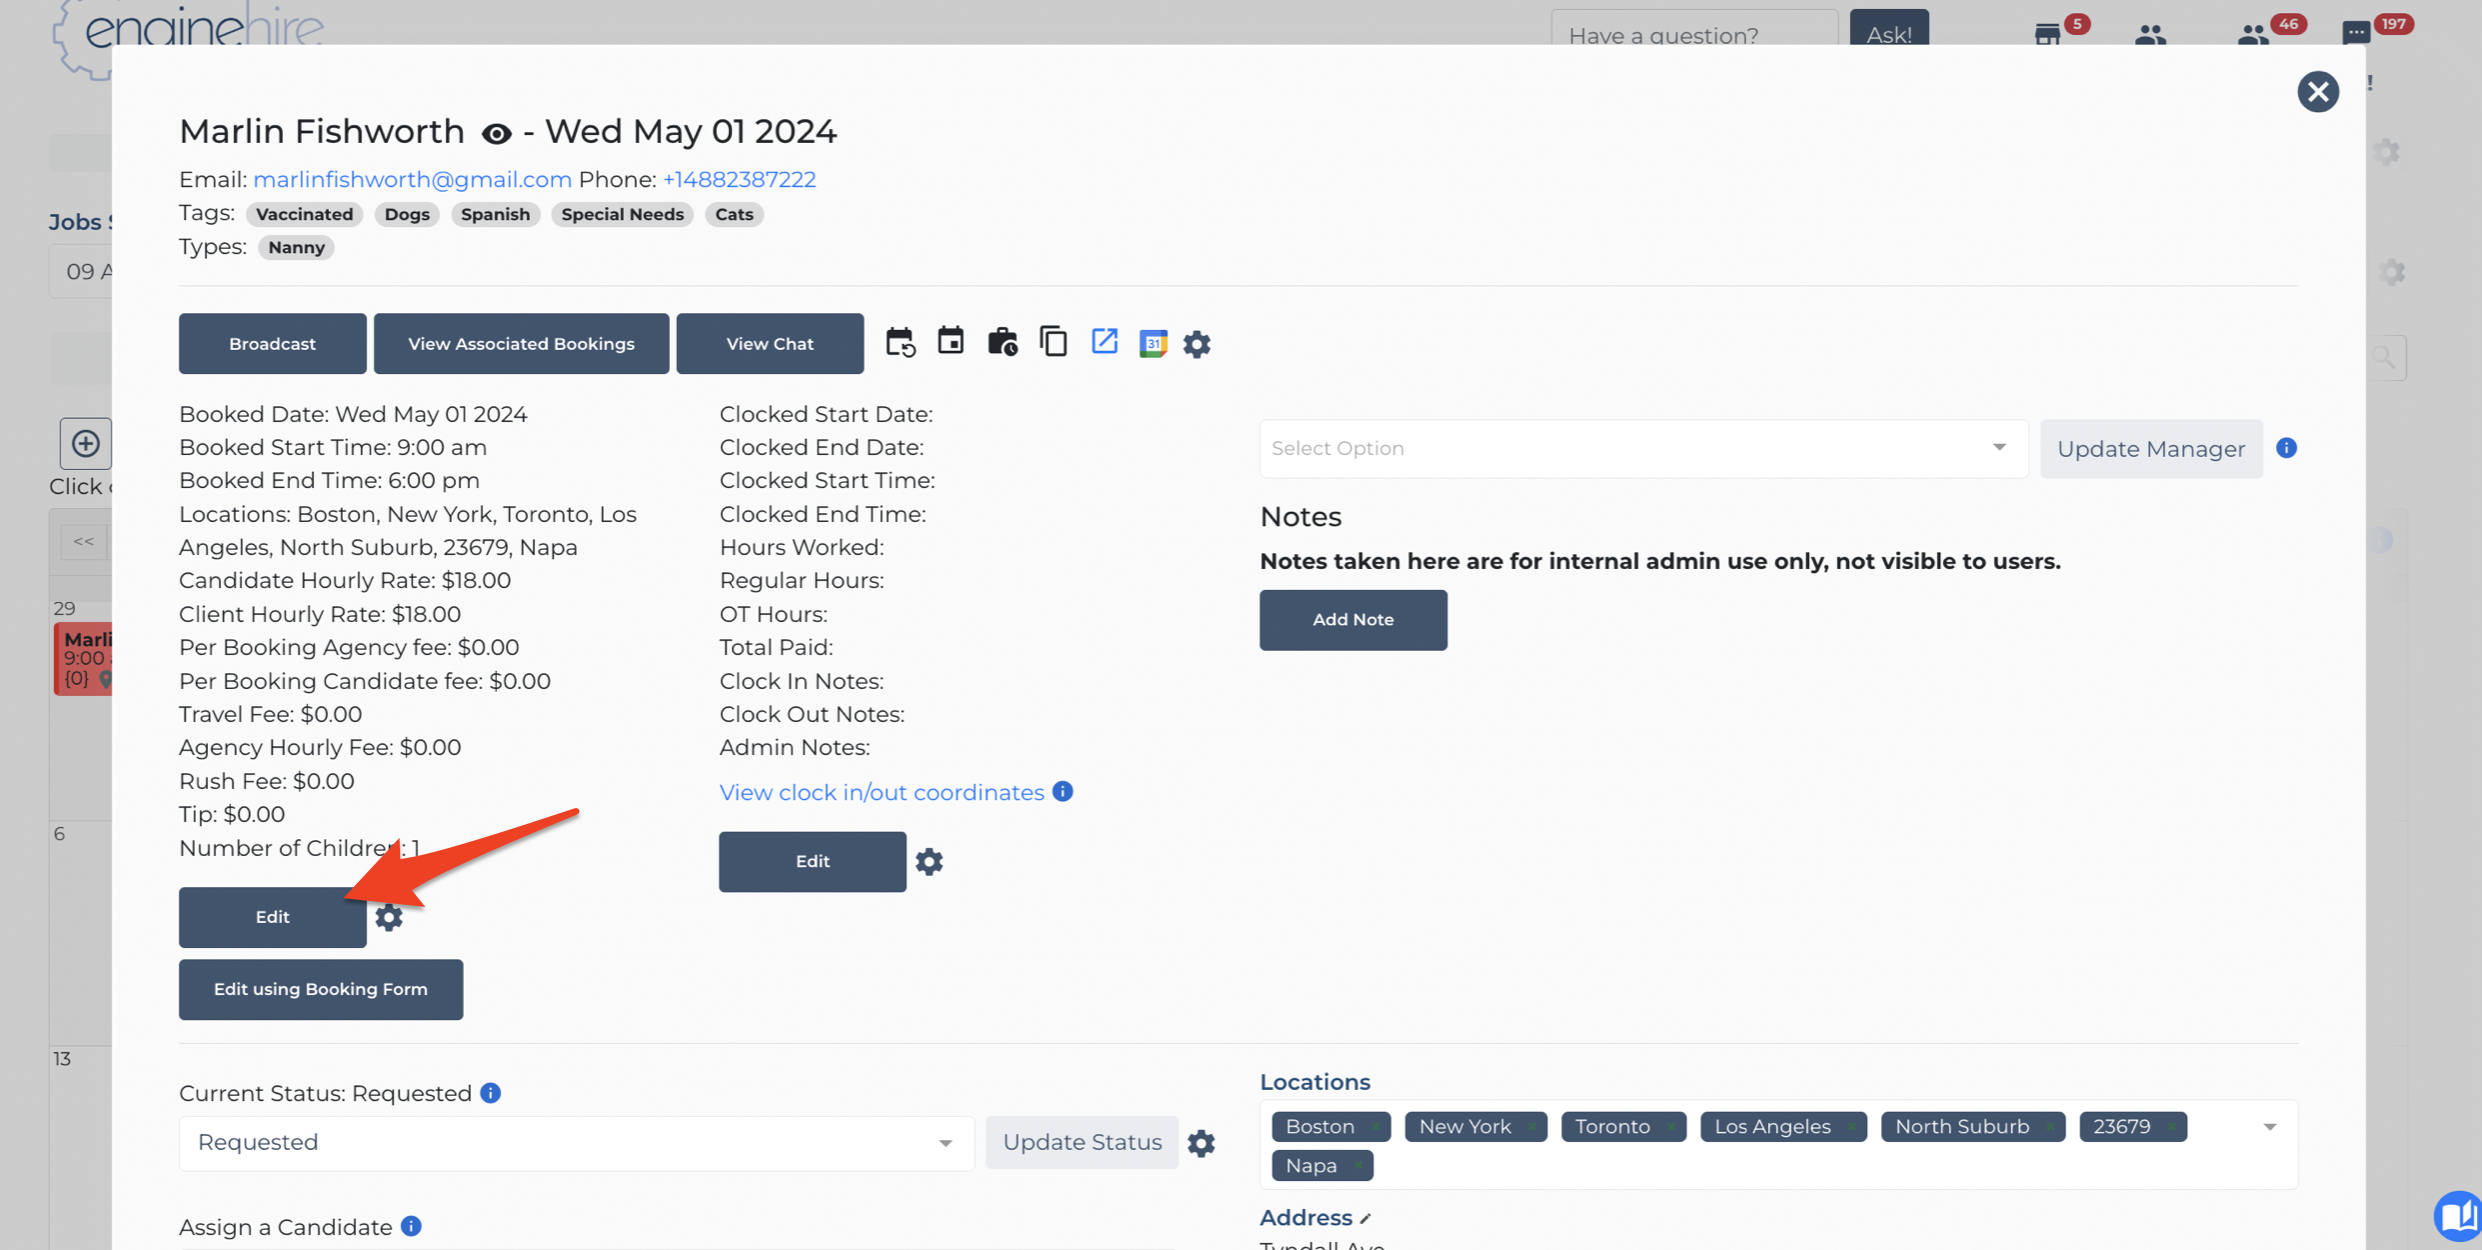Image resolution: width=2482 pixels, height=1250 pixels.
Task: Click the briefcase with clock icon
Action: coord(1002,343)
